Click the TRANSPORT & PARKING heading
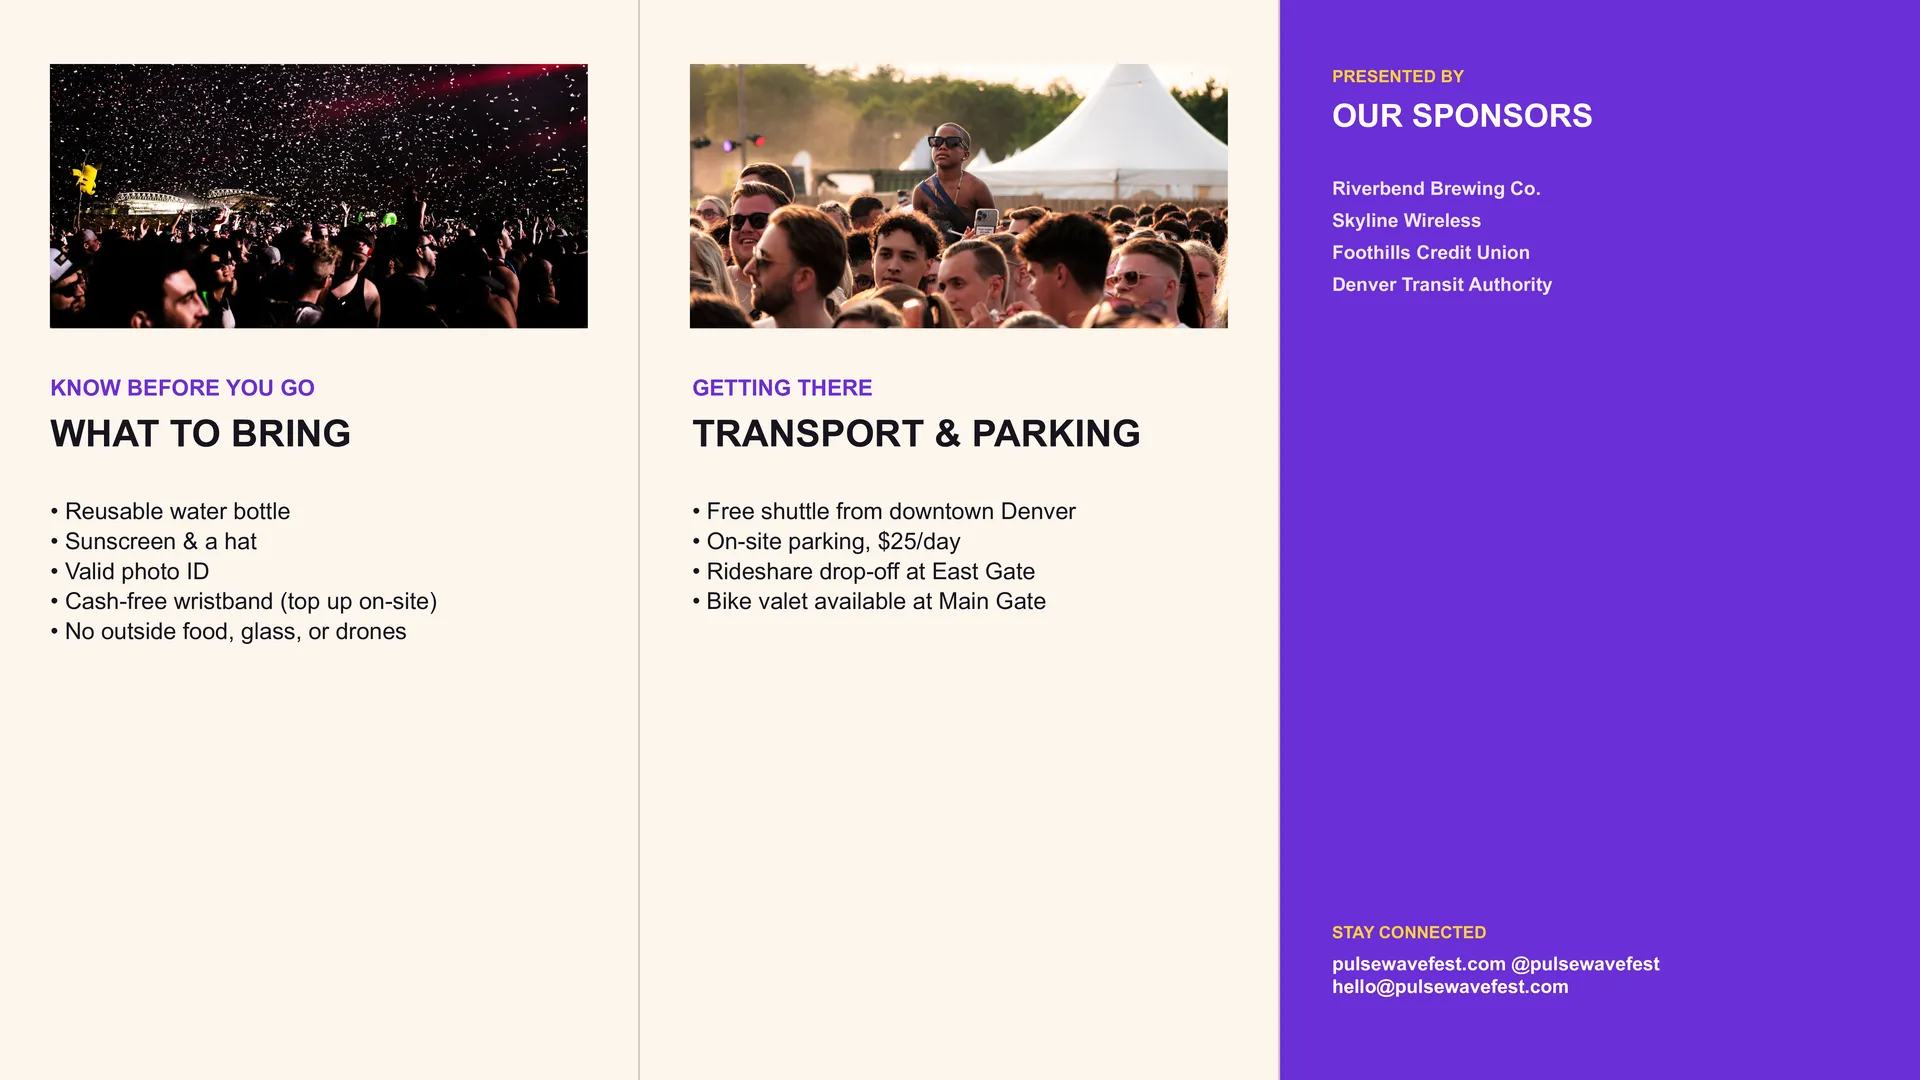Viewport: 1920px width, 1080px height. click(916, 433)
